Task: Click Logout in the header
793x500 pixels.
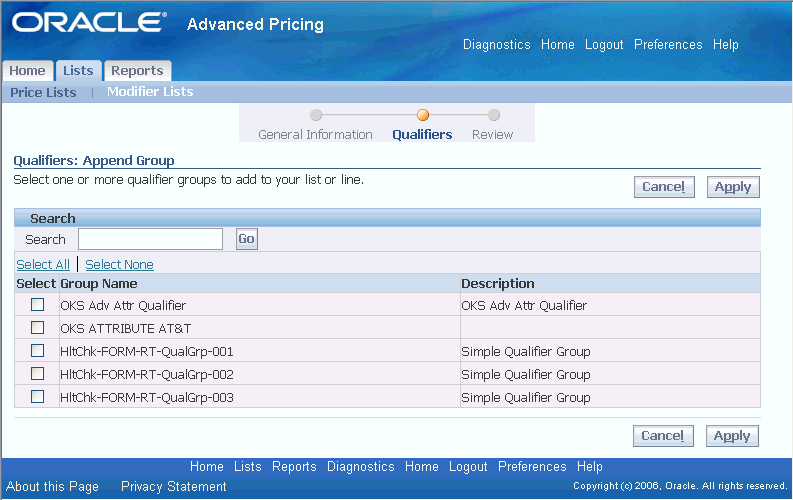Action: (x=604, y=44)
